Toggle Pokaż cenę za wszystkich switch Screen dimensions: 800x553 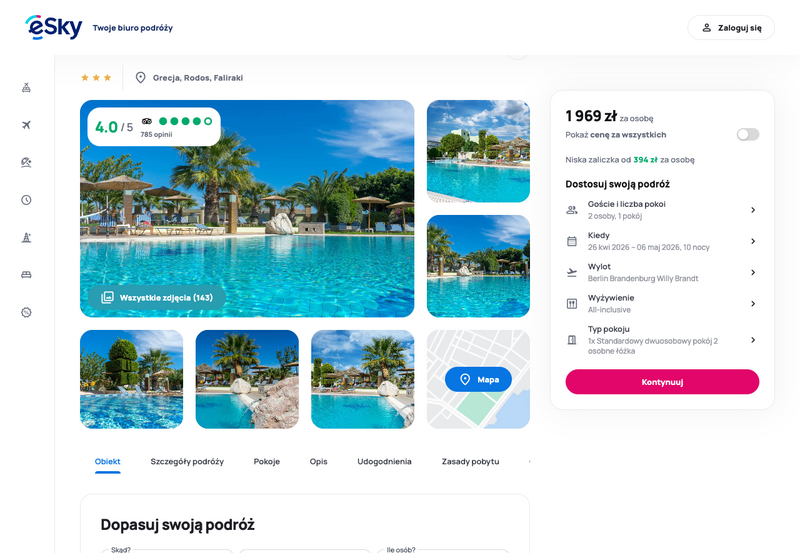747,135
